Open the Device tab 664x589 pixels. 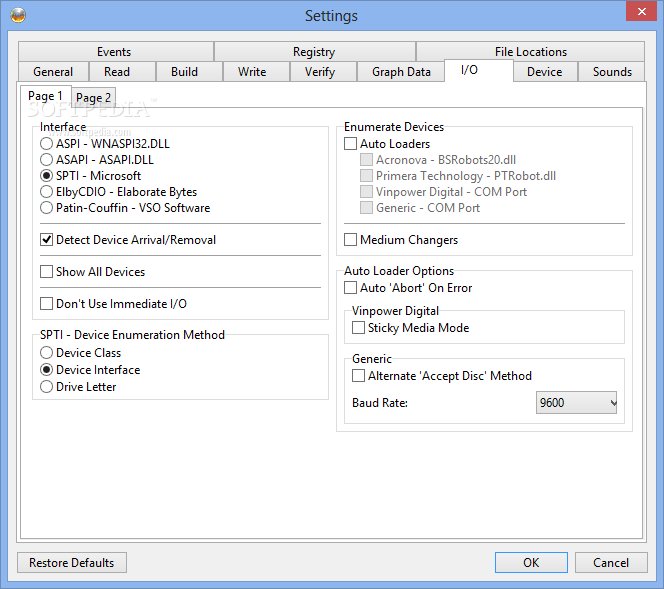coord(545,72)
